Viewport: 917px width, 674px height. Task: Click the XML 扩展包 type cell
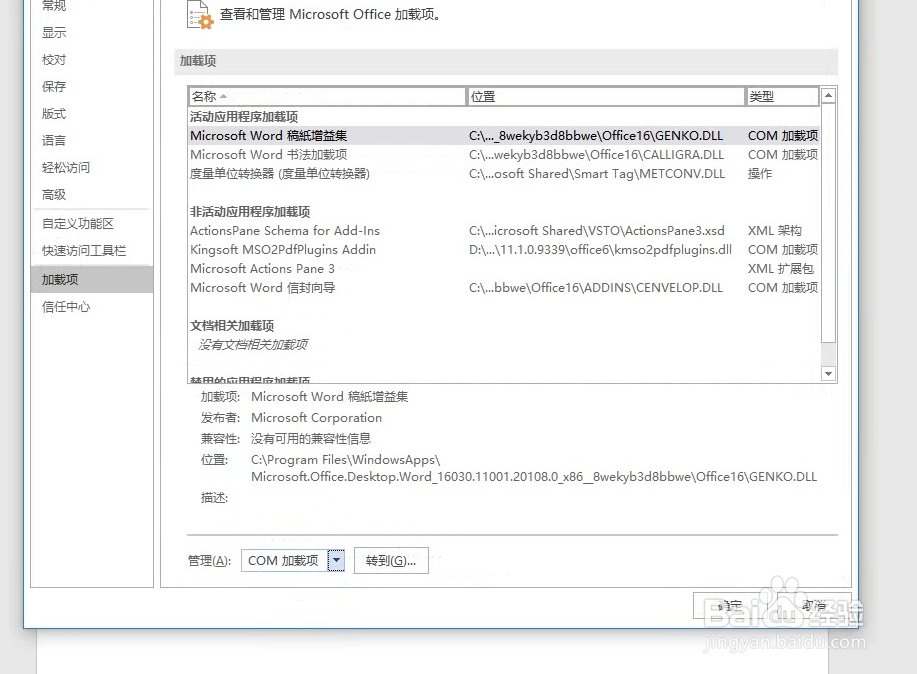[x=781, y=269]
